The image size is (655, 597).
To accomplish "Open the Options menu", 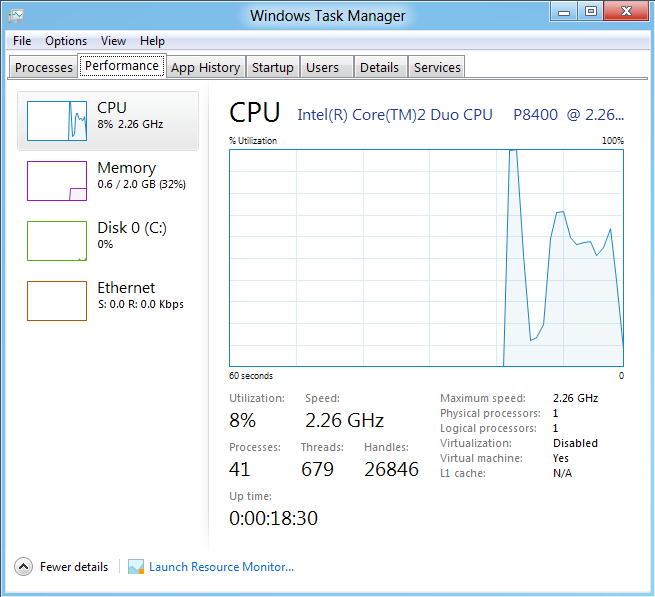I will 66,41.
